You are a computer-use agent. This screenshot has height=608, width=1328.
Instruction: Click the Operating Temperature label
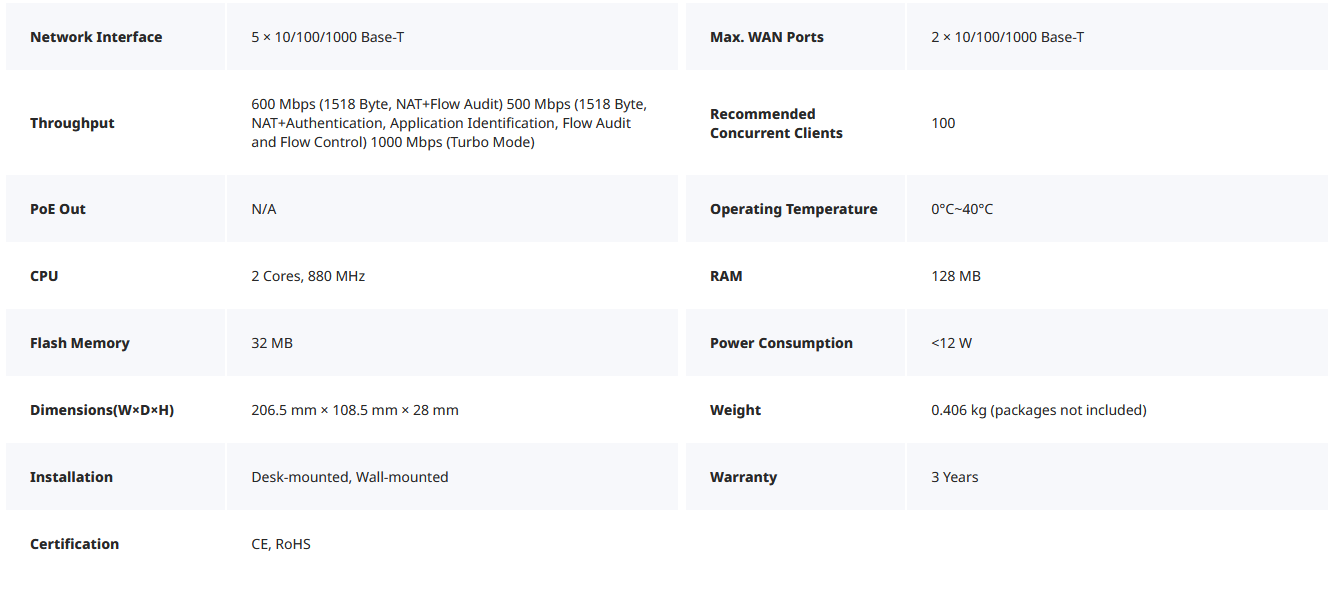(x=794, y=209)
